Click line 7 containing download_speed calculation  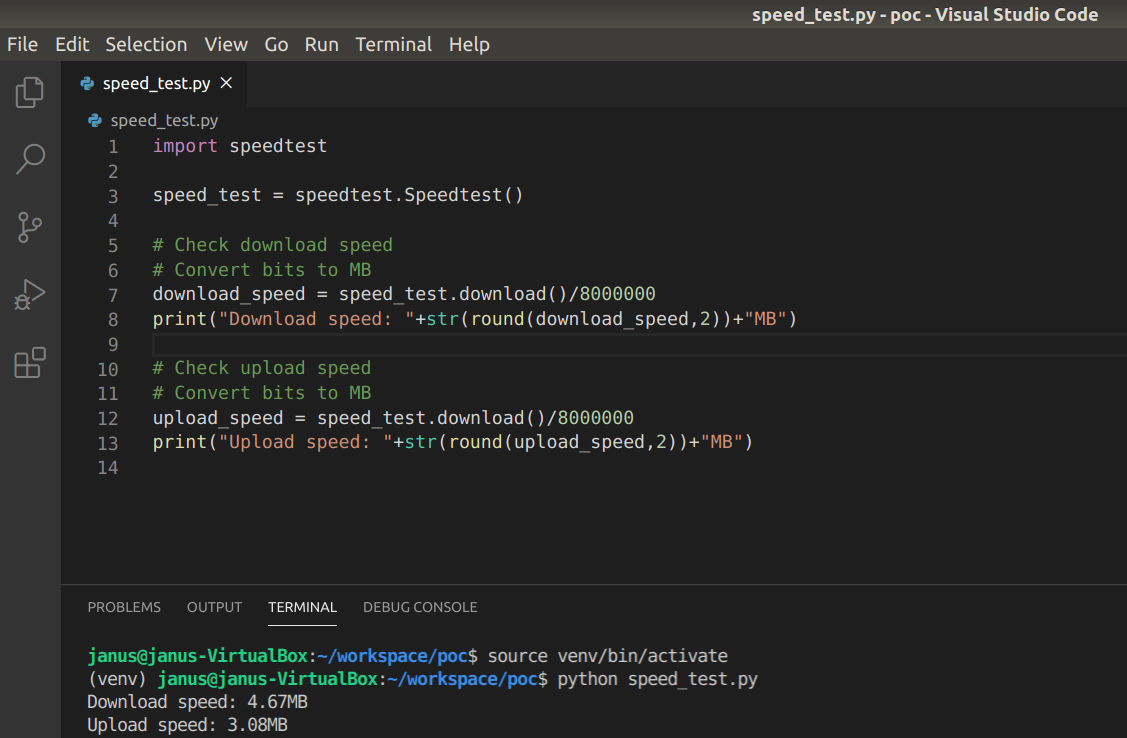click(x=403, y=293)
